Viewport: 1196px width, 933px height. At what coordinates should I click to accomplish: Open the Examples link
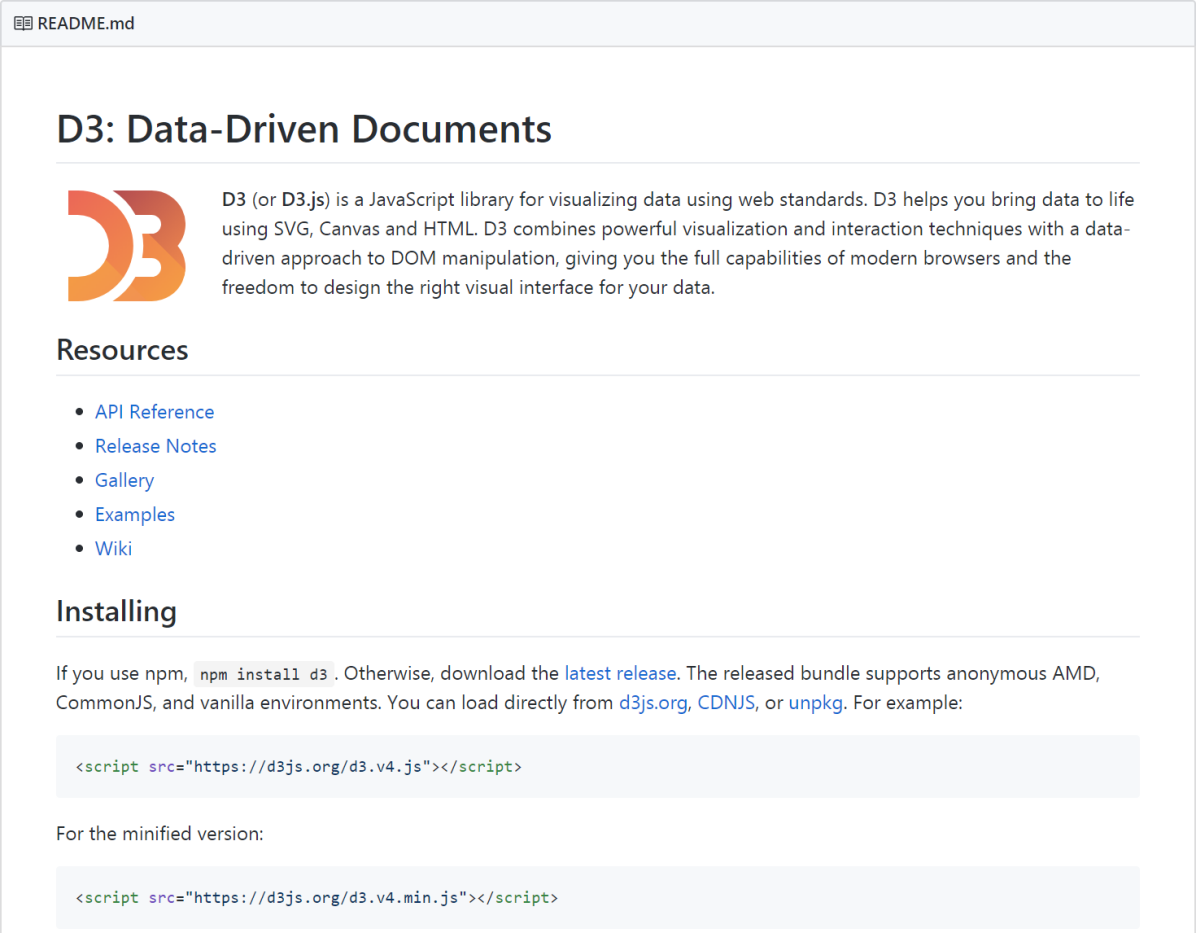(x=135, y=515)
